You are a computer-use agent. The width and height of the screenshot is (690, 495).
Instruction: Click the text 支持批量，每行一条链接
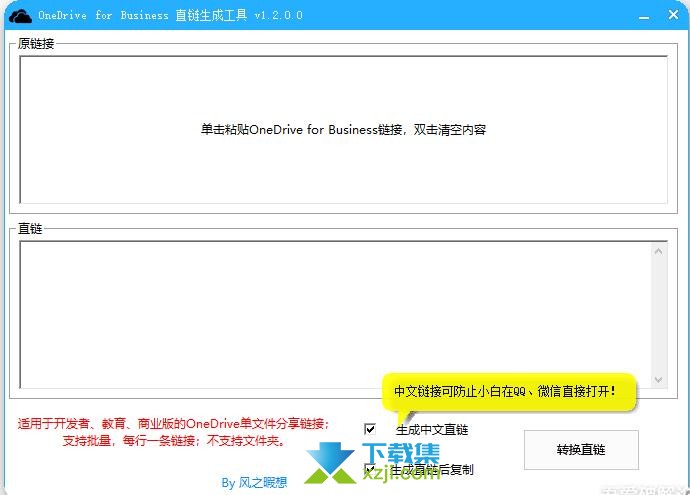coord(131,440)
